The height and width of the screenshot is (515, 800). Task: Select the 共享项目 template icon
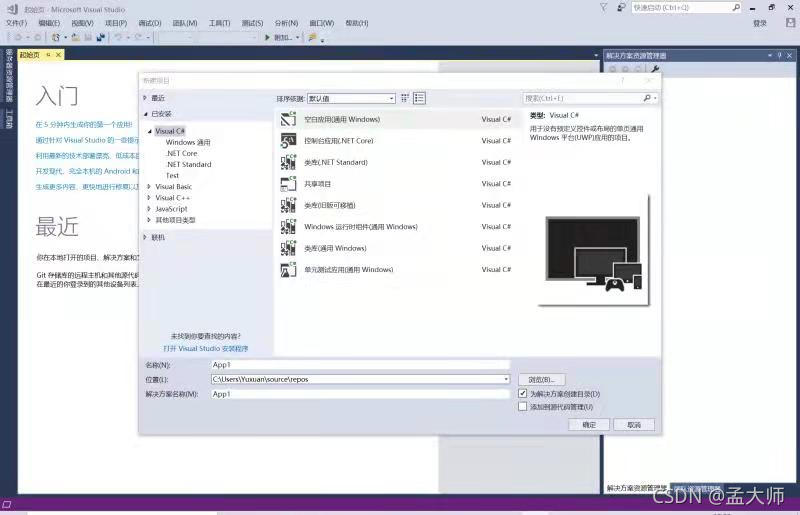tap(288, 183)
